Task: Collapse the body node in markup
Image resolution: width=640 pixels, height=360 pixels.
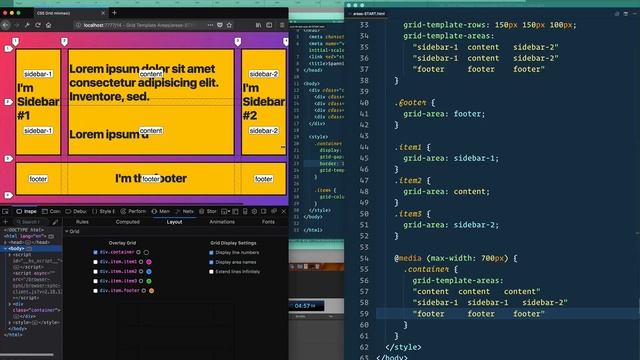Action: [x=6, y=248]
